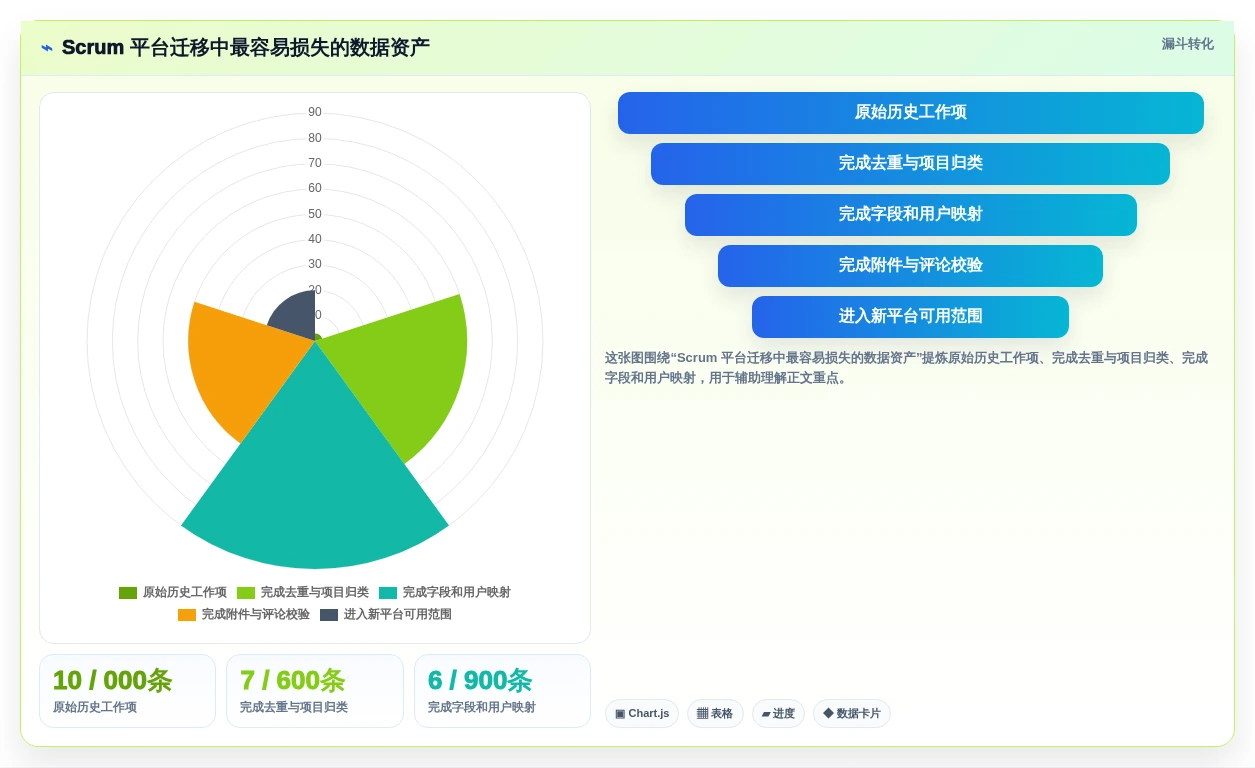Image resolution: width=1255 pixels, height=768 pixels.
Task: Click the 进度 tag chip
Action: [x=778, y=714]
